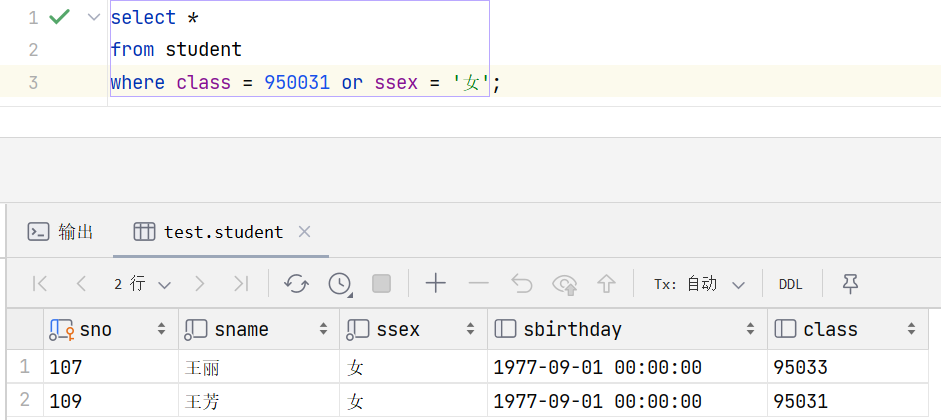This screenshot has height=420, width=941.
Task: Collapse the SQL statement fold arrow
Action: [94, 17]
